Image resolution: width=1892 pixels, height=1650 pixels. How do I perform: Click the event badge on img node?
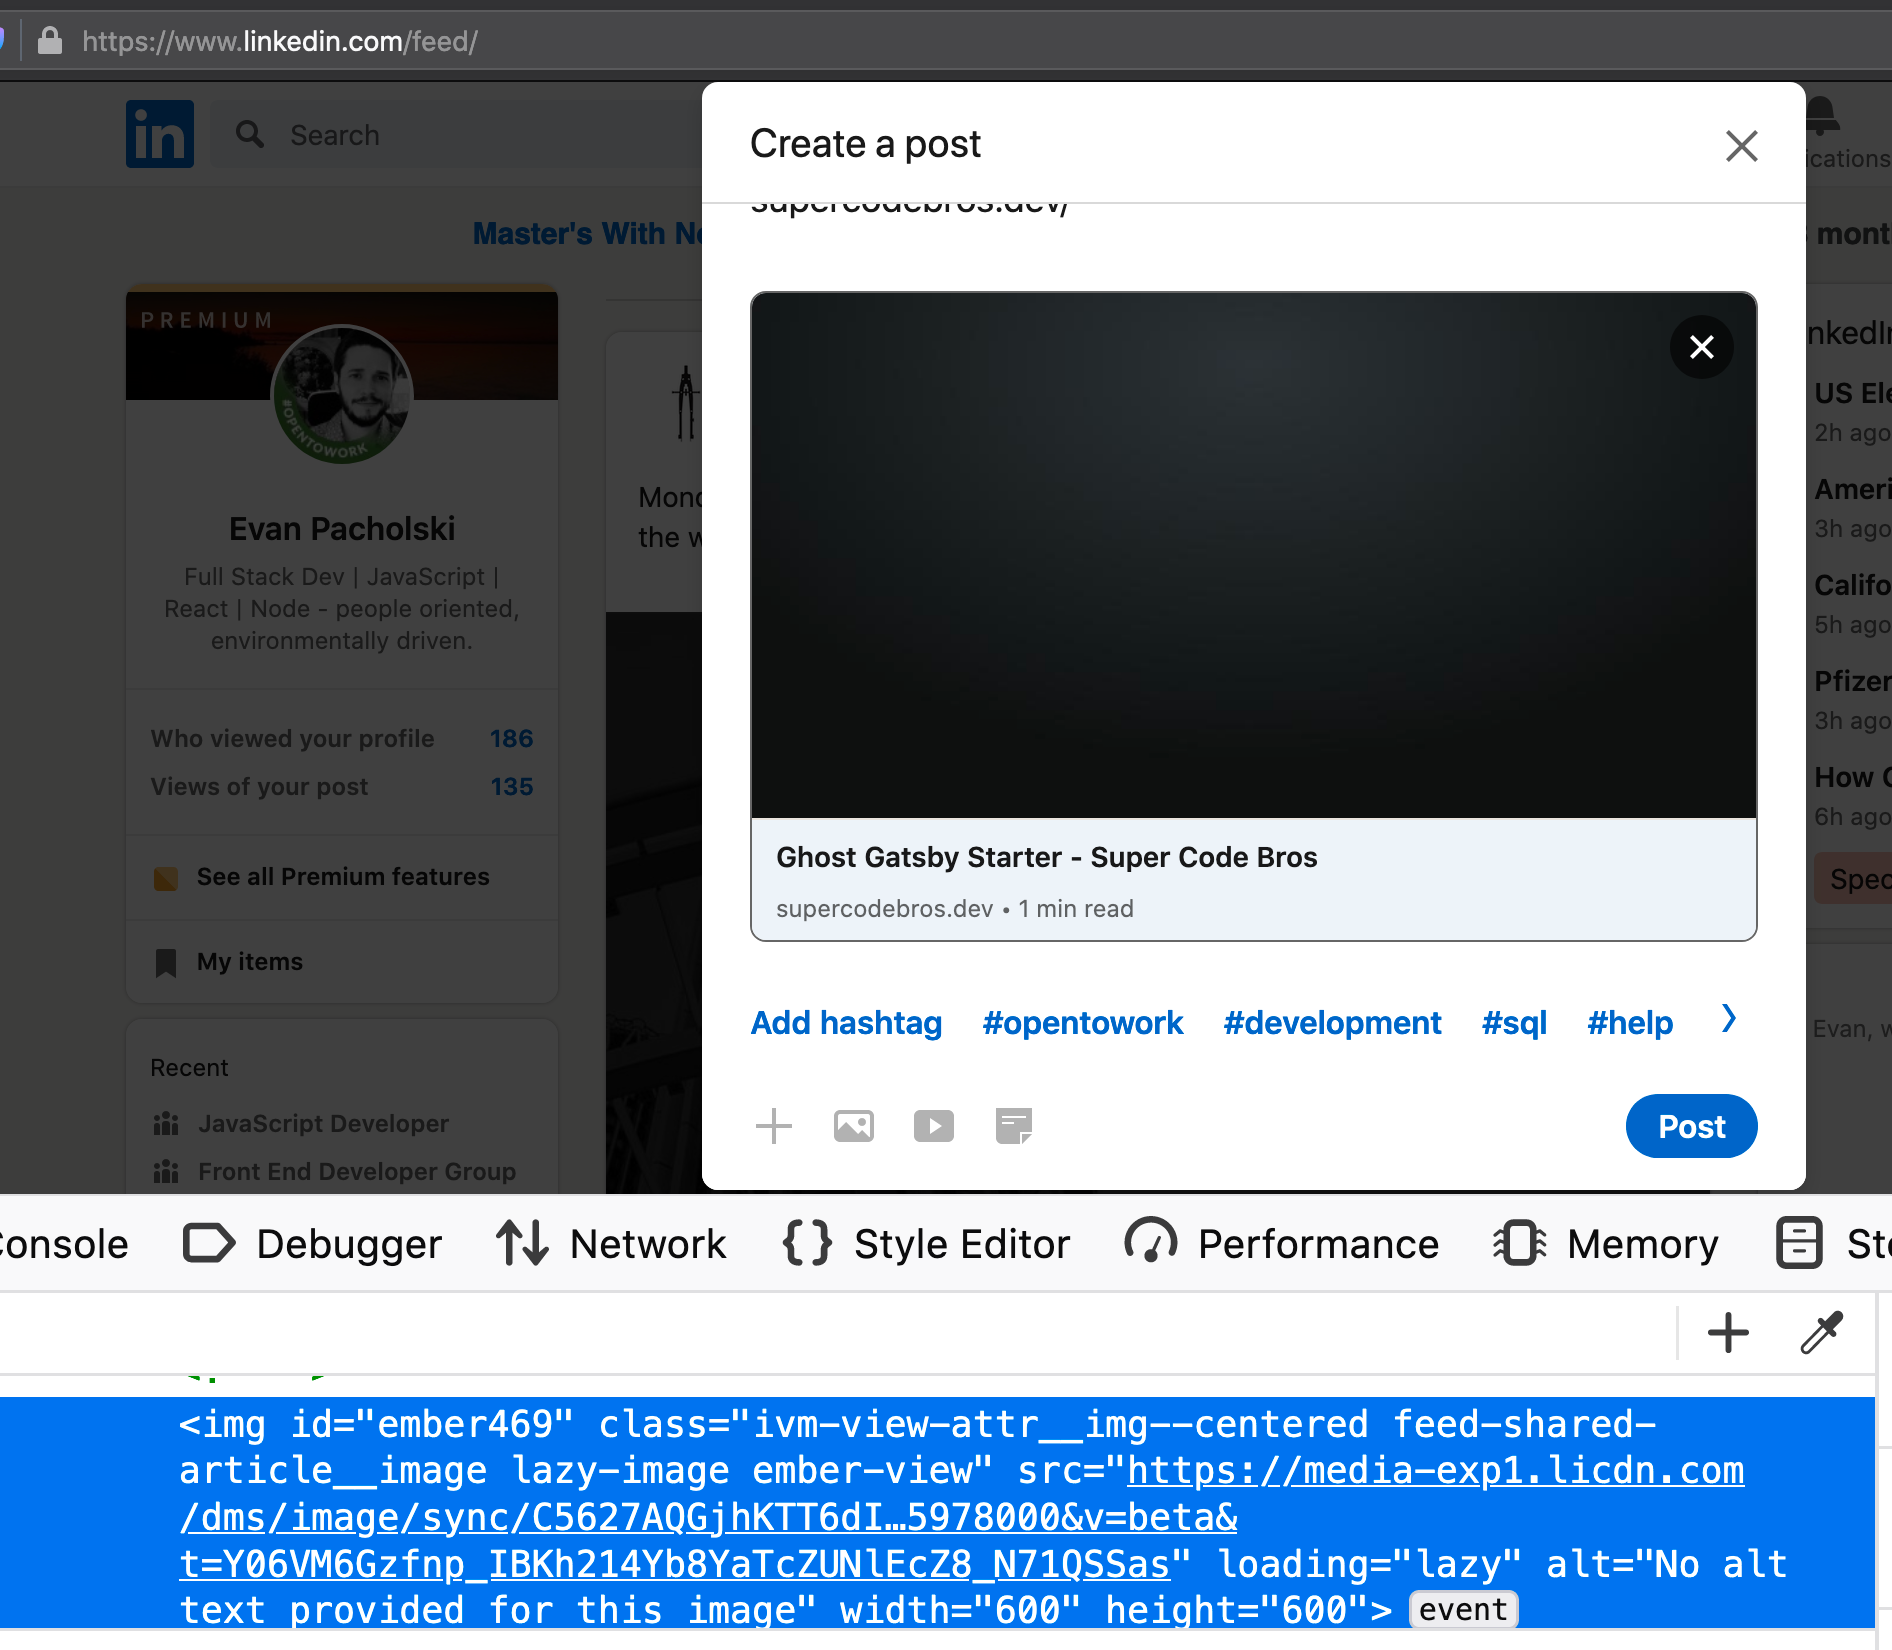pos(1463,1610)
